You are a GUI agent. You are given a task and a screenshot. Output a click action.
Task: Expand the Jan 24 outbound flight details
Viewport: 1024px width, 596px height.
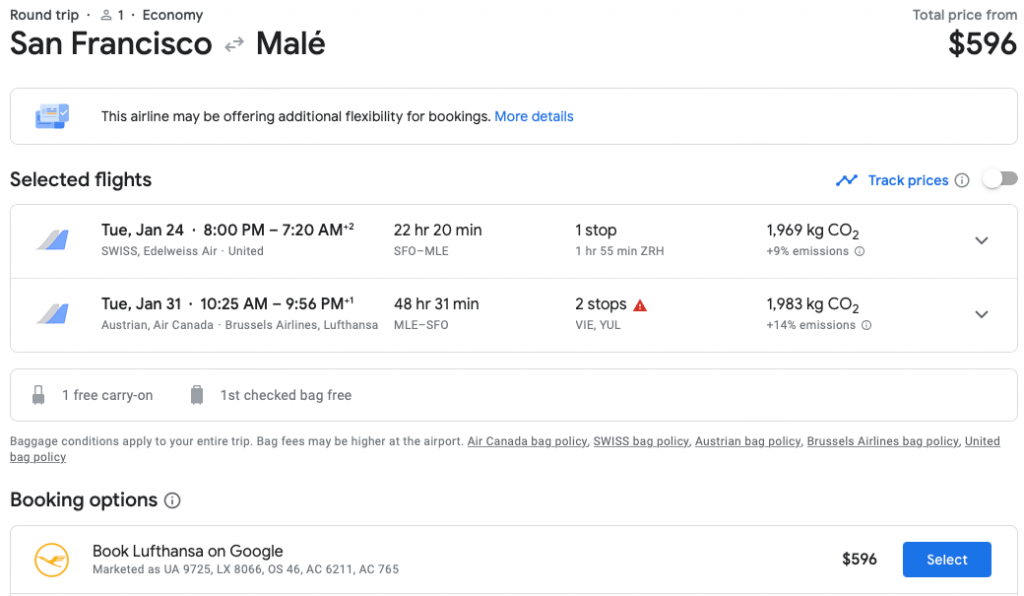[x=981, y=241]
